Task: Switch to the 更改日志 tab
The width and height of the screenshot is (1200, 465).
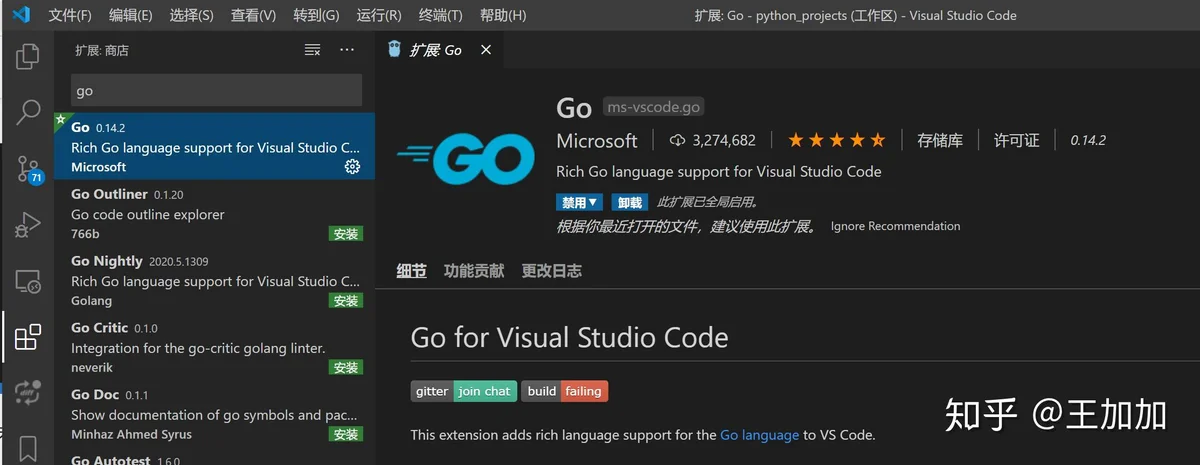Action: [x=552, y=271]
